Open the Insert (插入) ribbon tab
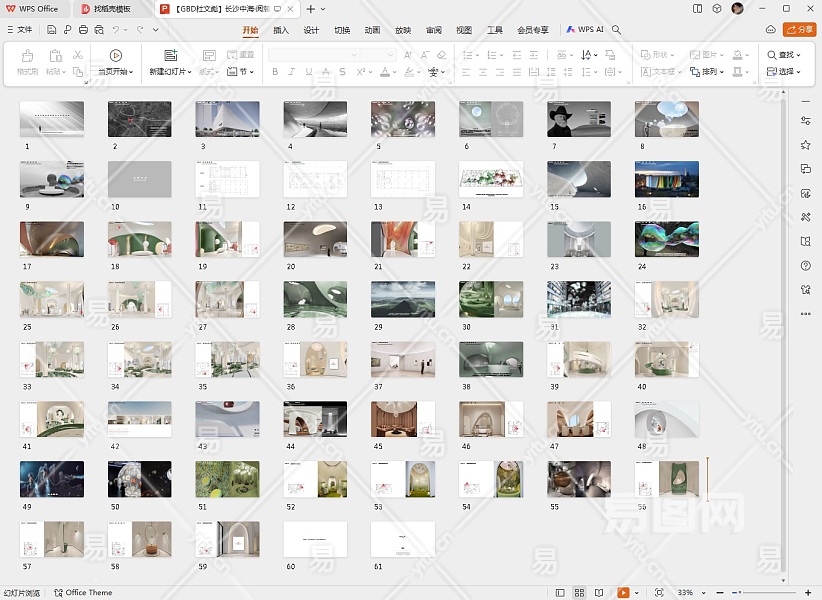This screenshot has height=600, width=822. 281,30
